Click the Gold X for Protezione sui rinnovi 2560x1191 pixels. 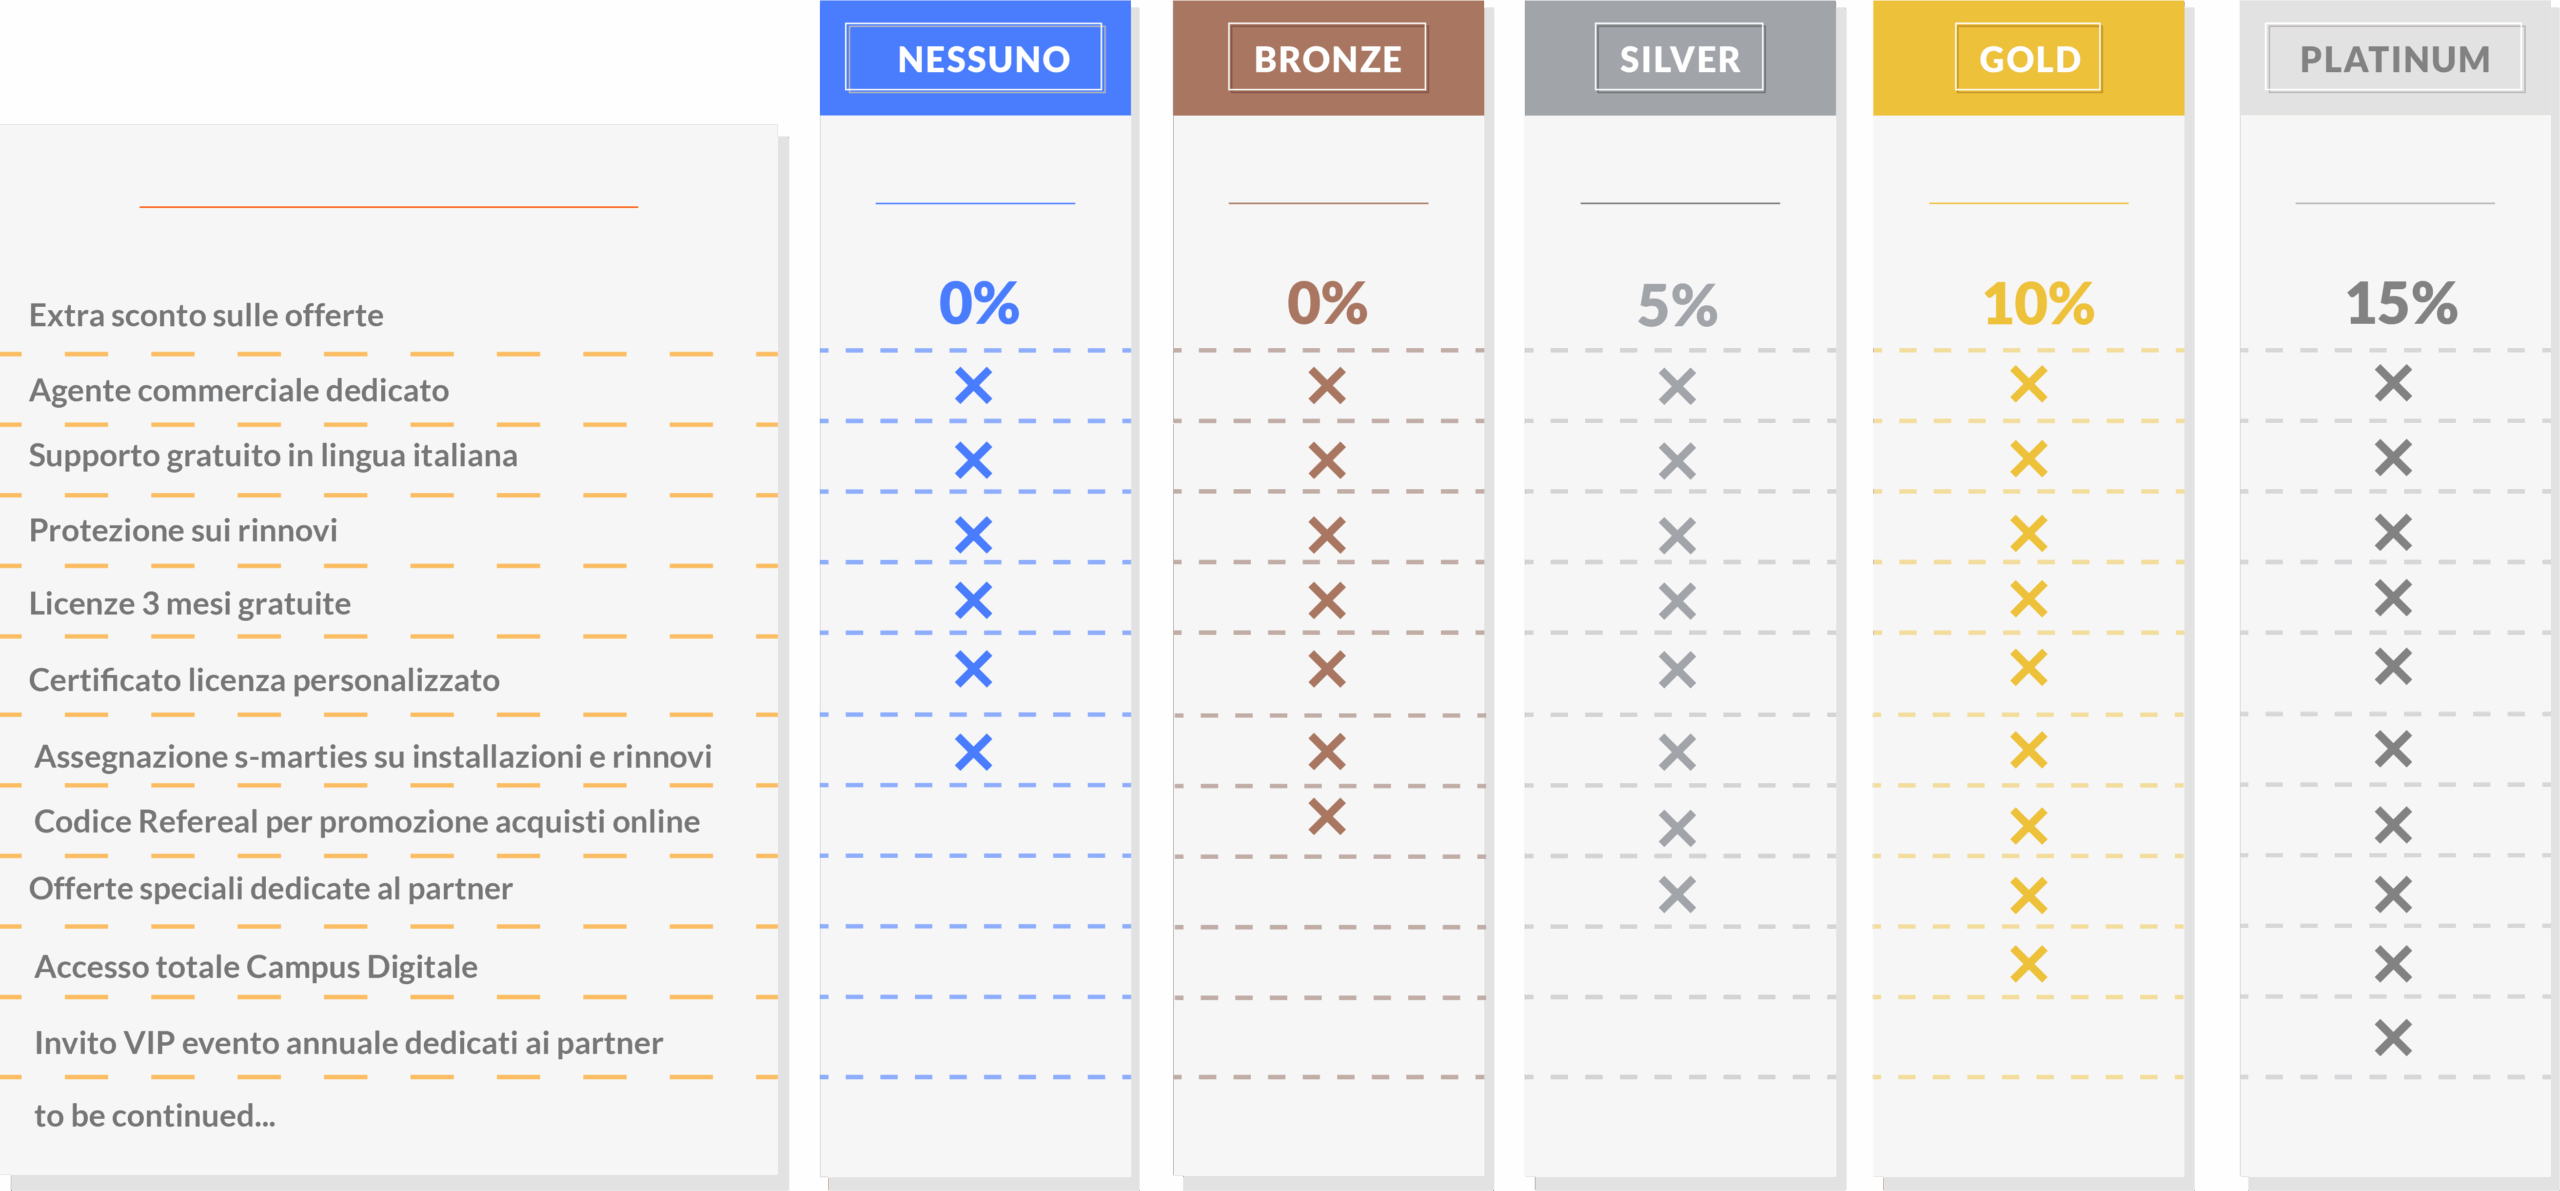(2029, 534)
